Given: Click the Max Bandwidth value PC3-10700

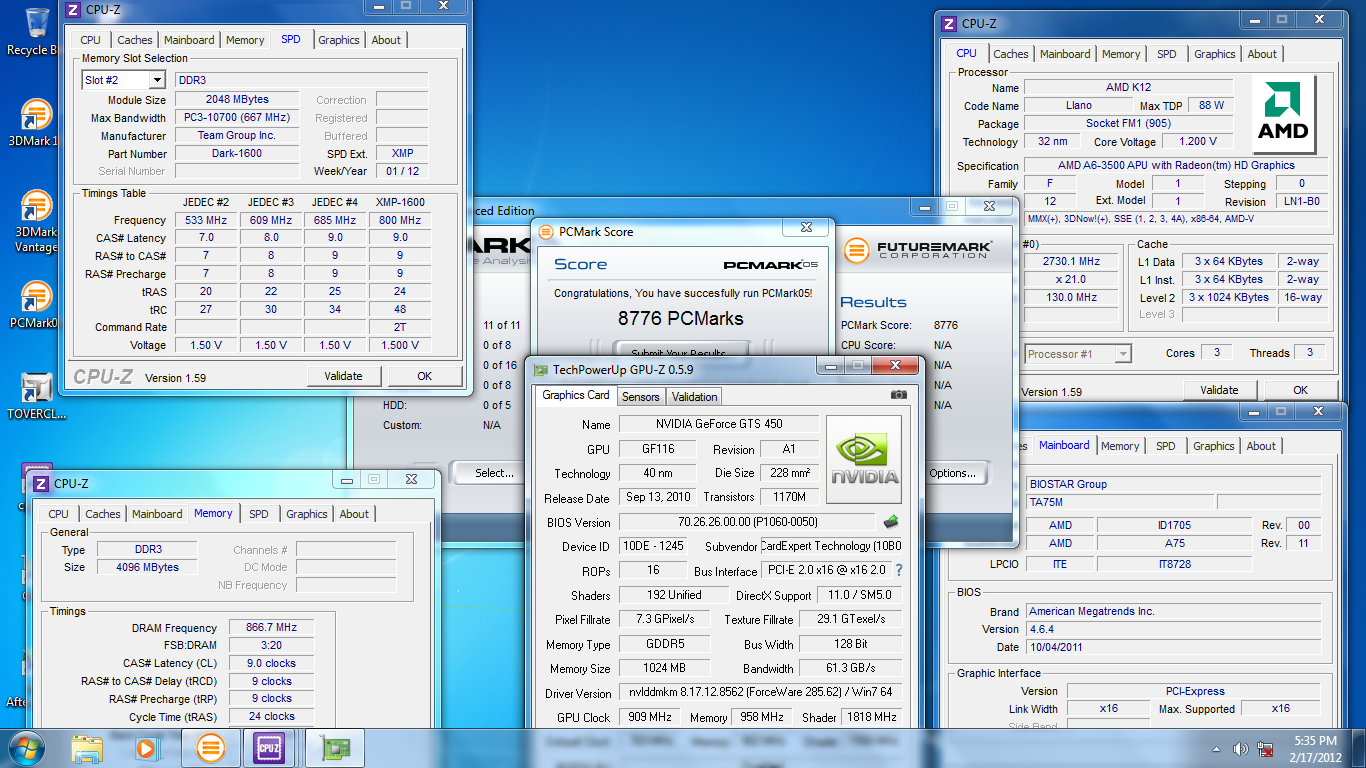Looking at the screenshot, I should click(x=237, y=118).
